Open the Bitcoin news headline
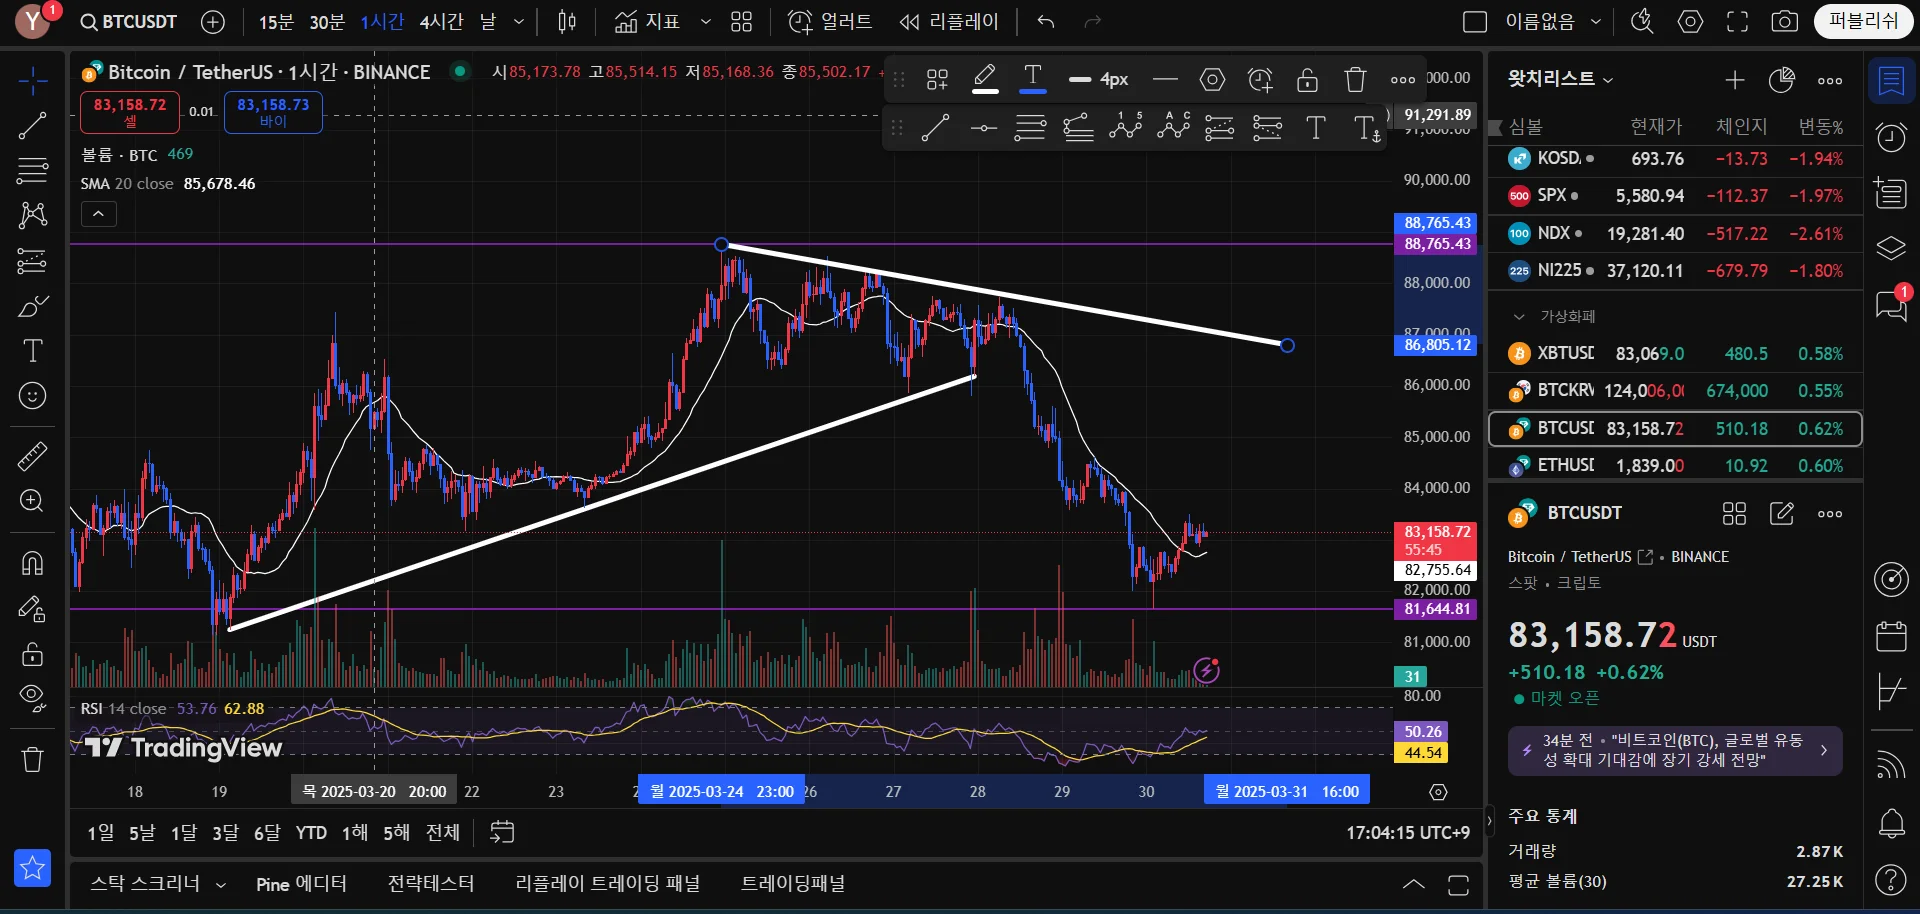1920x914 pixels. 1675,751
